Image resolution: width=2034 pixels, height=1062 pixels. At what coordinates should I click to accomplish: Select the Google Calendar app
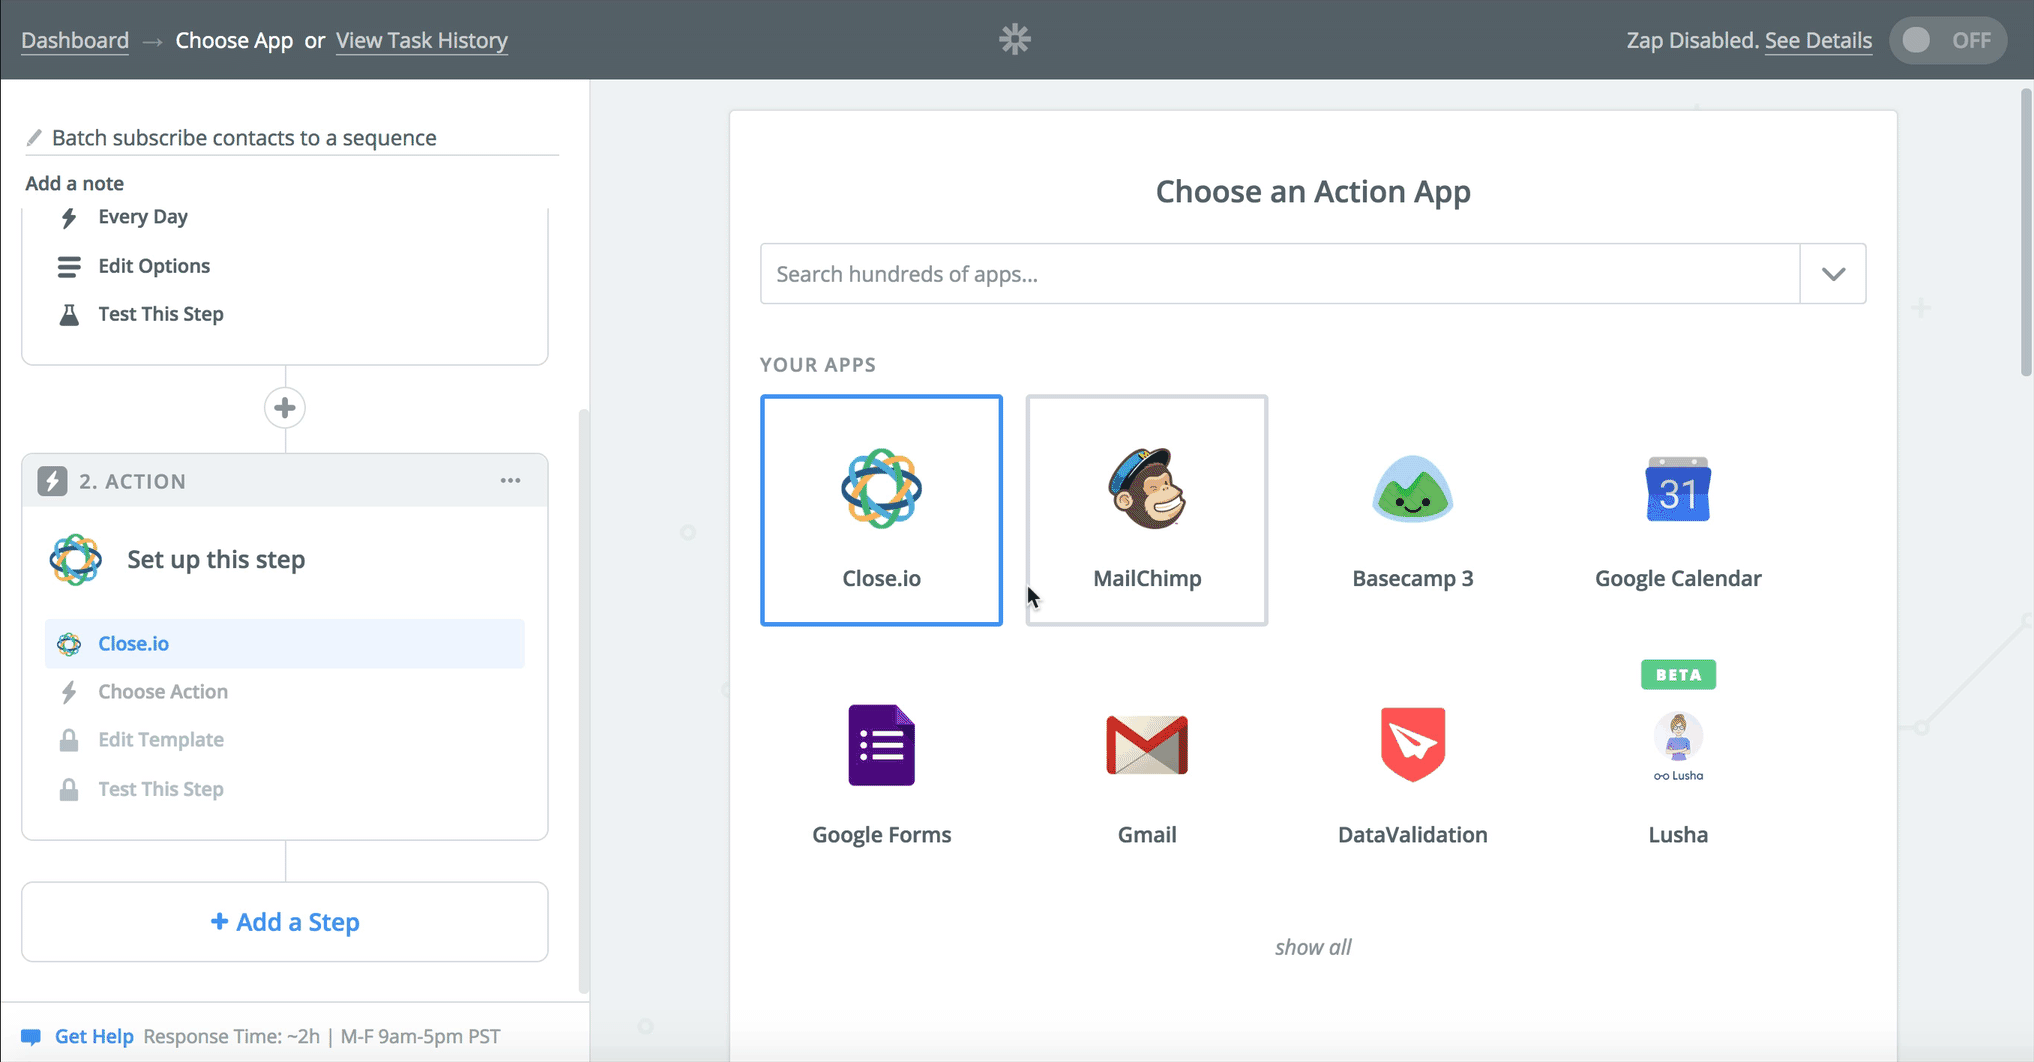coord(1678,510)
